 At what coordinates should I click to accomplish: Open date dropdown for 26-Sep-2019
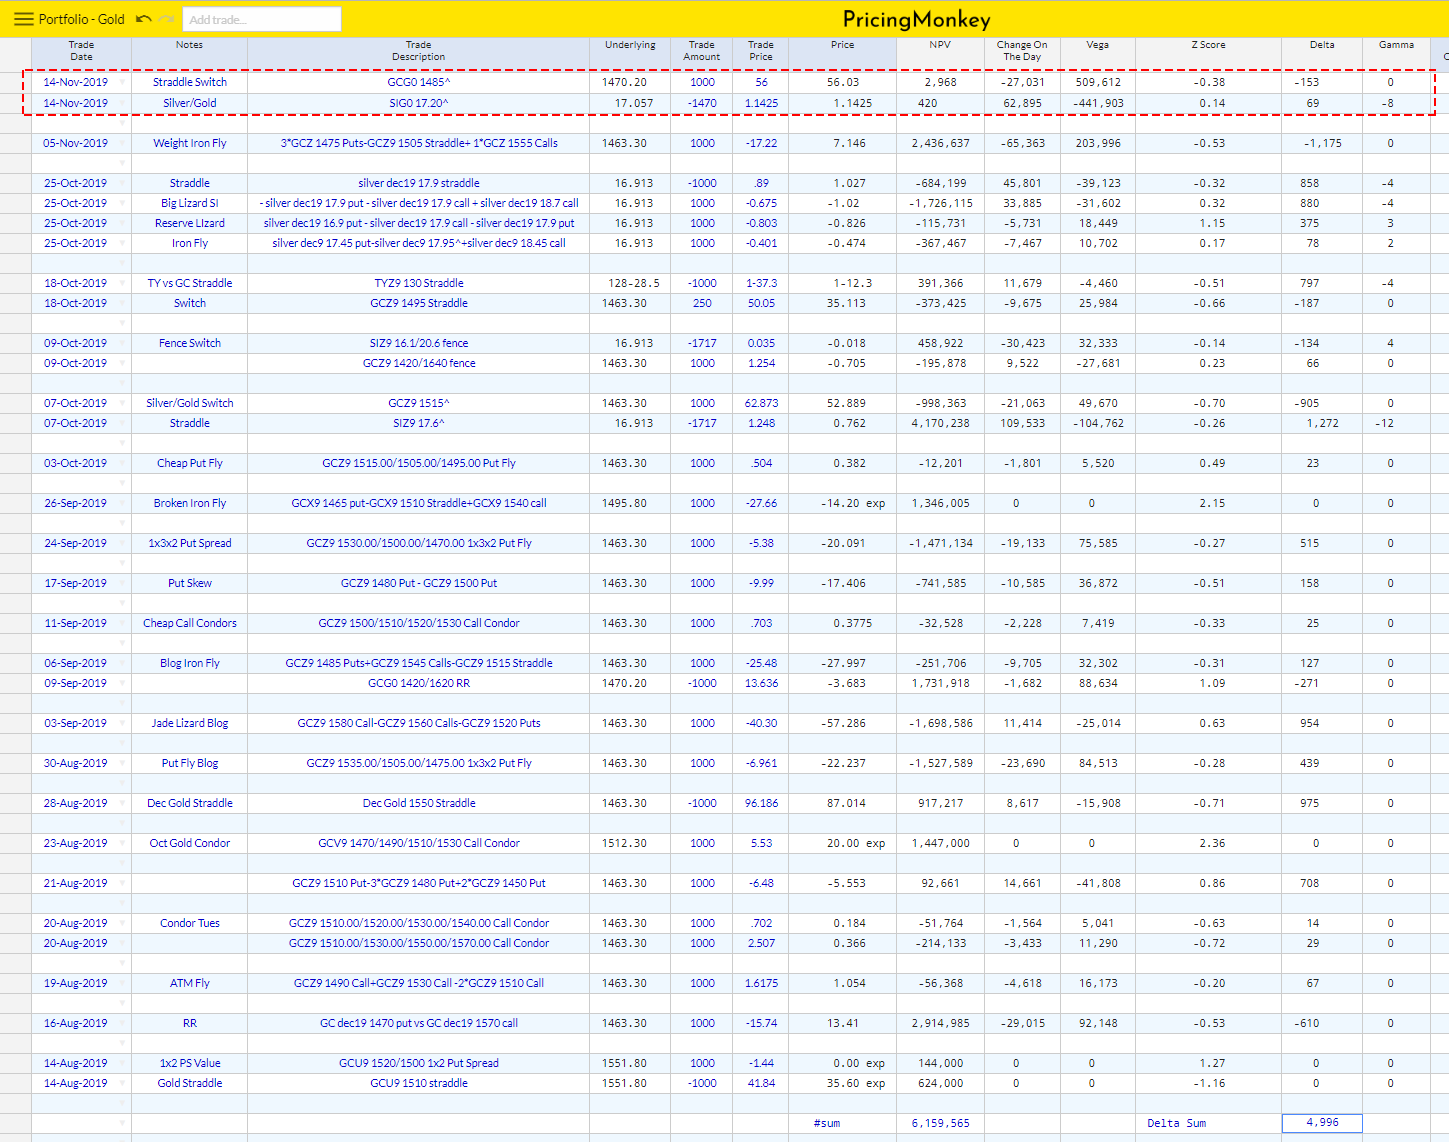tap(123, 503)
